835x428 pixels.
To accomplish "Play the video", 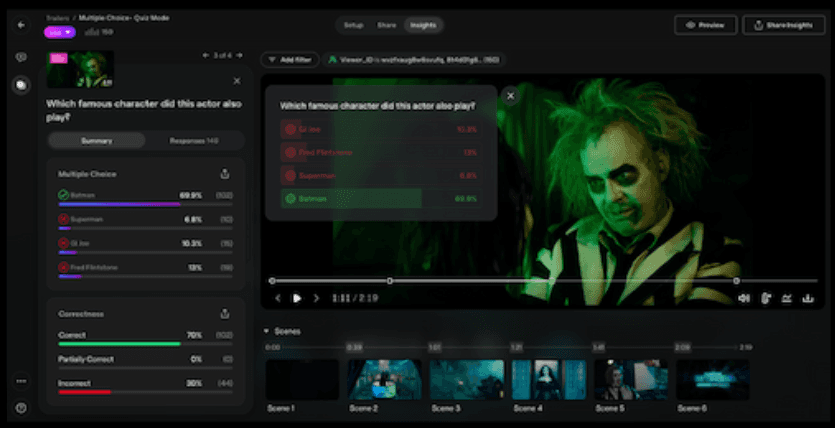I will pyautogui.click(x=297, y=298).
